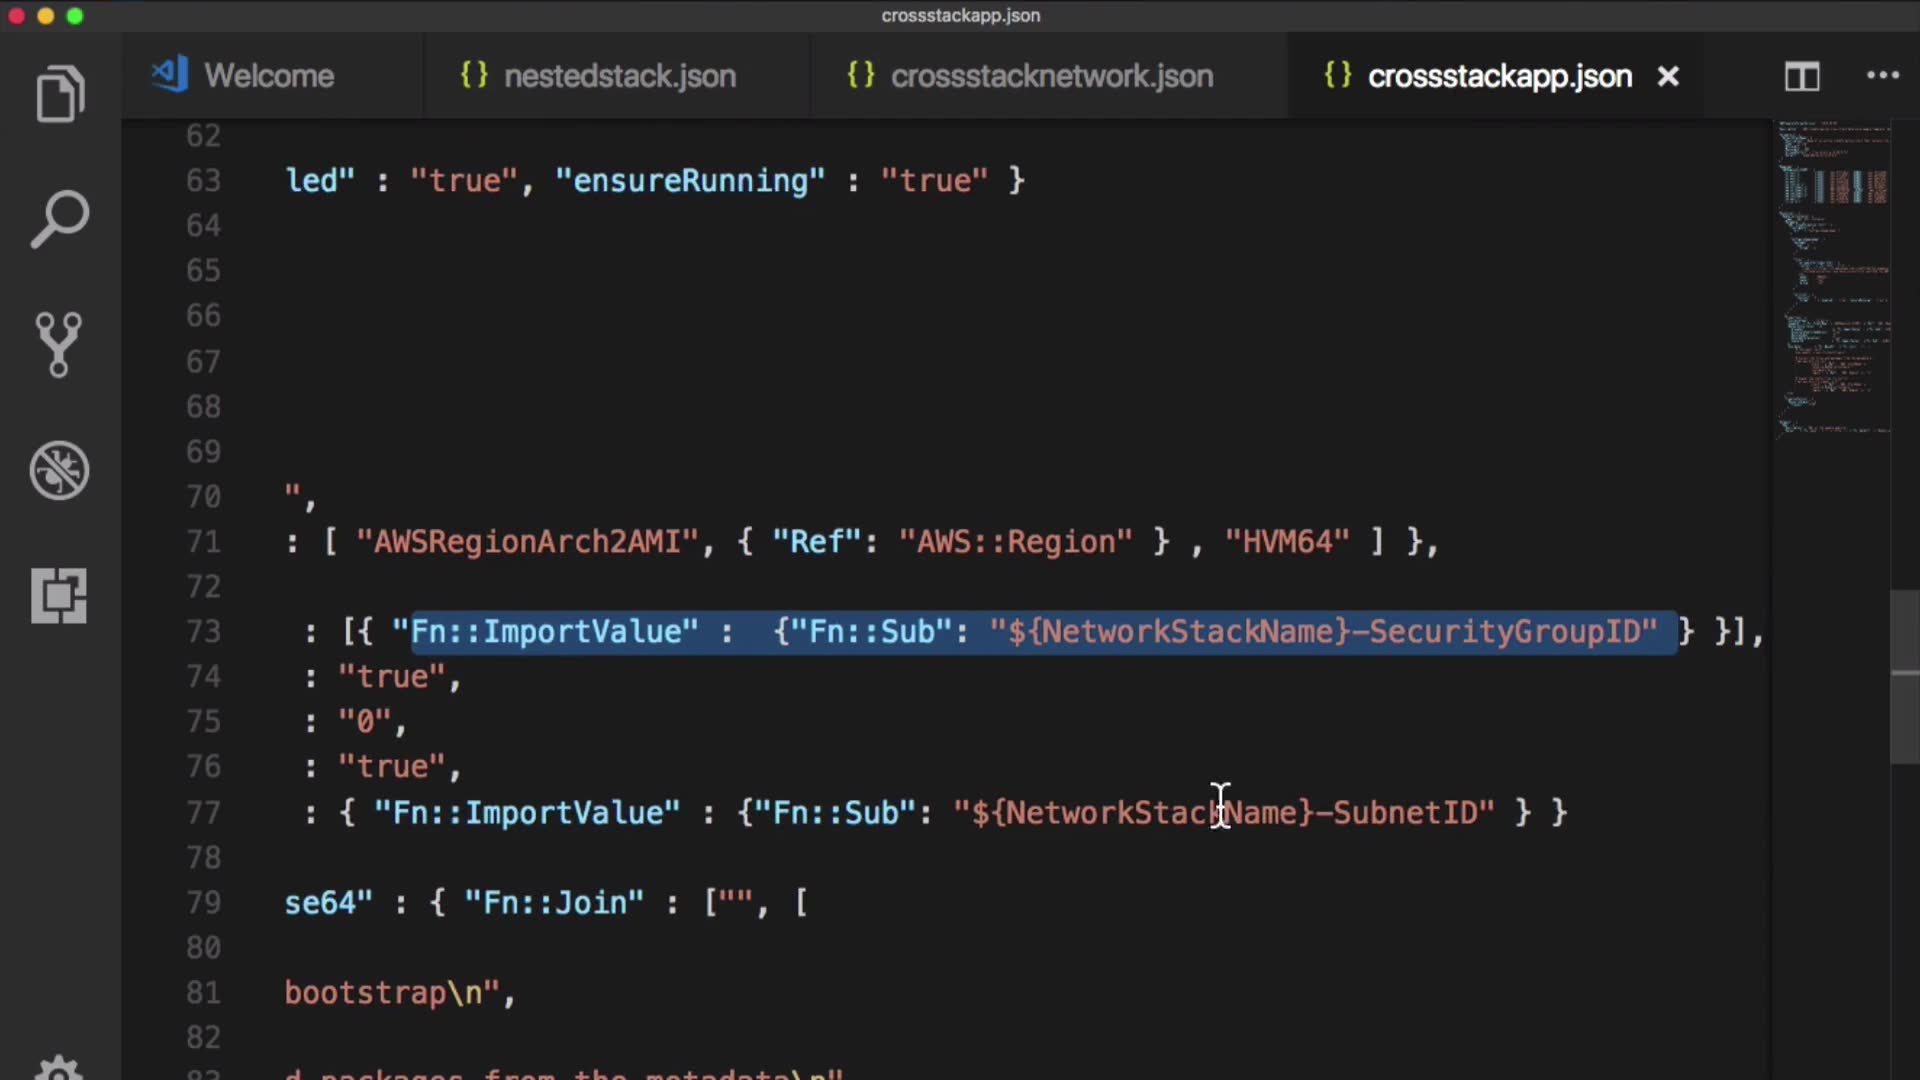Click the "AWSRegionArch2AMI" text on line 71
The height and width of the screenshot is (1080, 1920).
[x=526, y=541]
